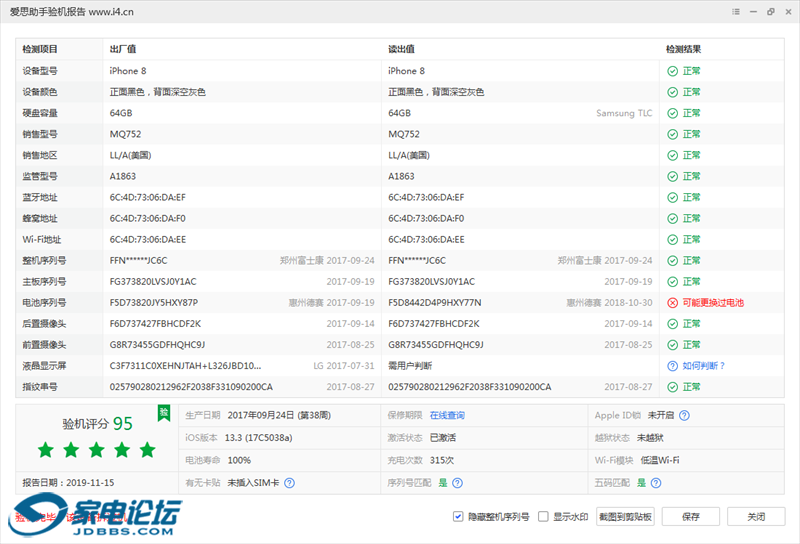Screen dimensions: 800x544
Task: Click the green check icon for 指纹串号 row
Action: click(672, 387)
